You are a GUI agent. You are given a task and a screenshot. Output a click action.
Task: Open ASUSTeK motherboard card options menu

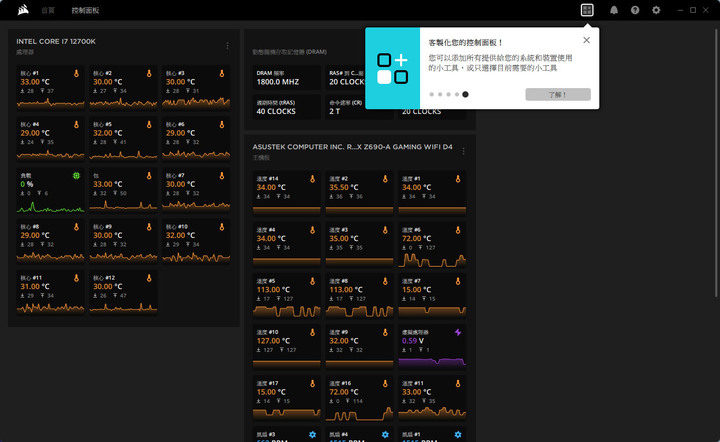click(x=463, y=151)
